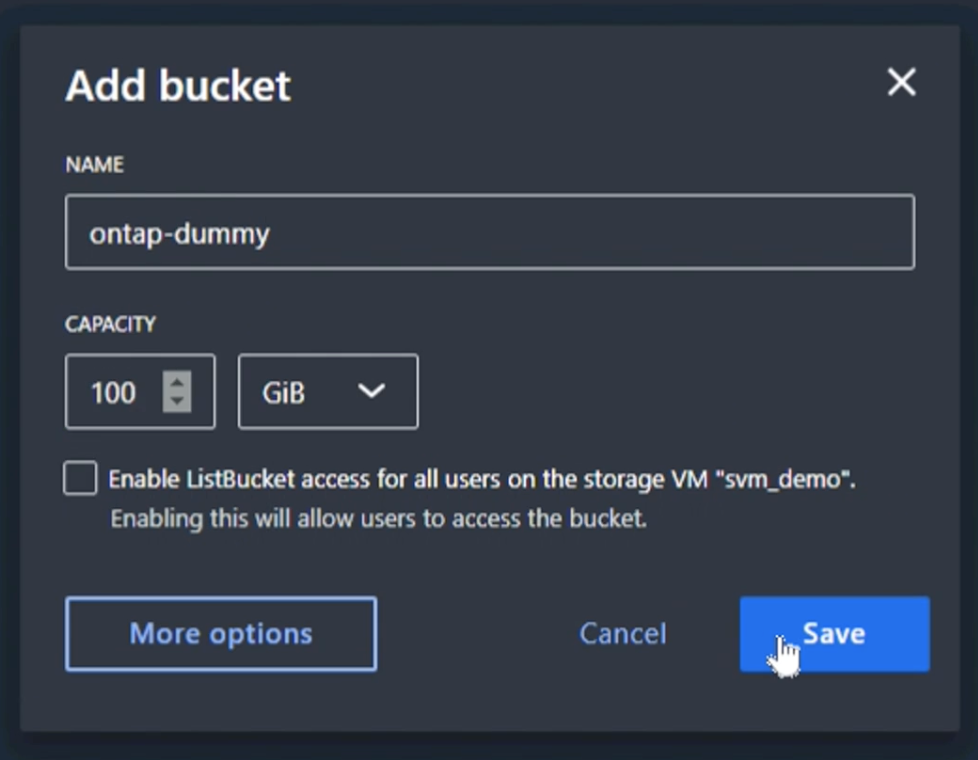Screen dimensions: 978x760
Task: Decrease capacity with the down arrow
Action: coord(177,401)
